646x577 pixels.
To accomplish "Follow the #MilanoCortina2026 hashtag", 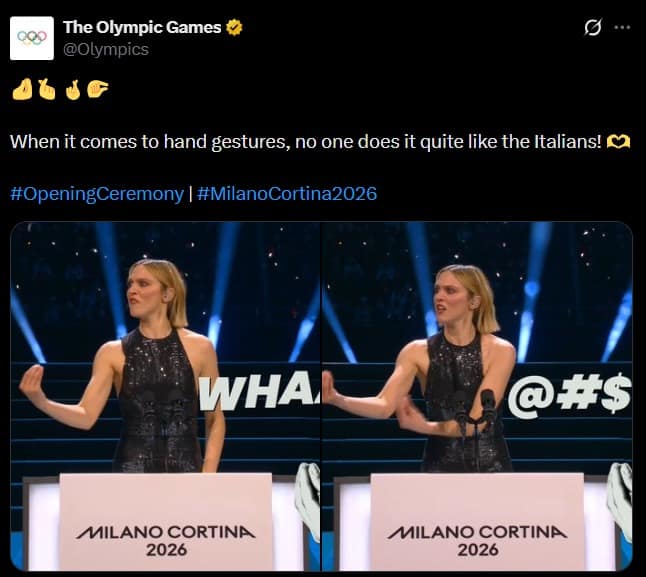I will point(287,194).
